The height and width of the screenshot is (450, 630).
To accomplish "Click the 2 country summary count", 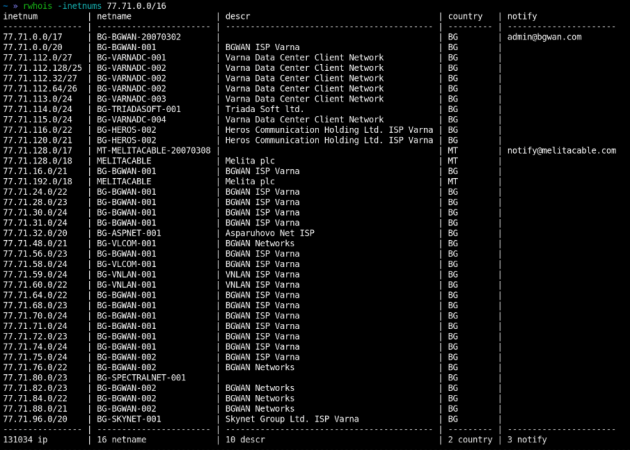I will [471, 439].
